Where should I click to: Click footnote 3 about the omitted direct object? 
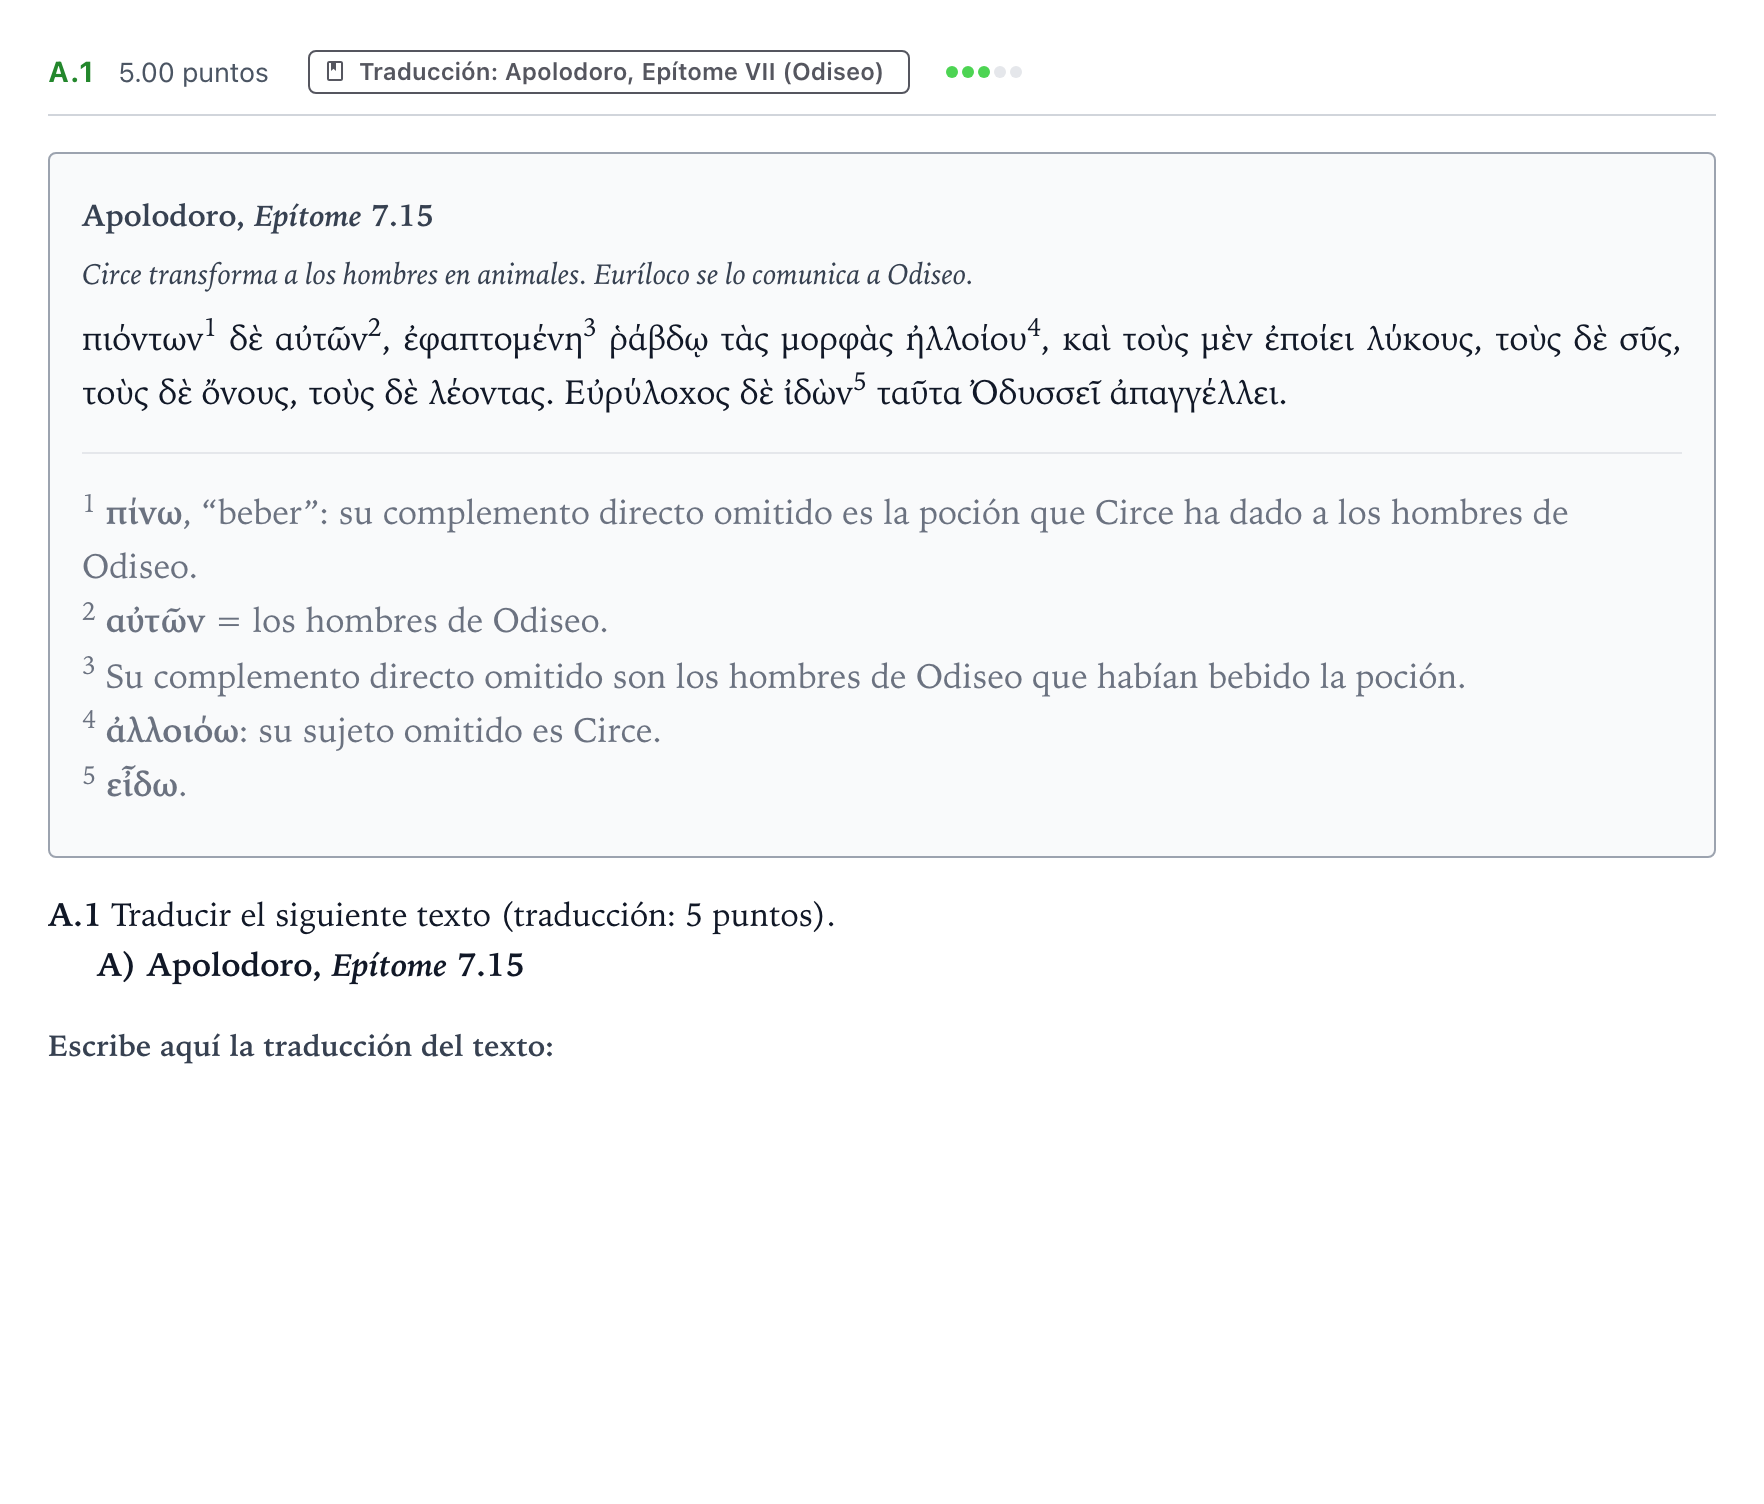pos(774,676)
